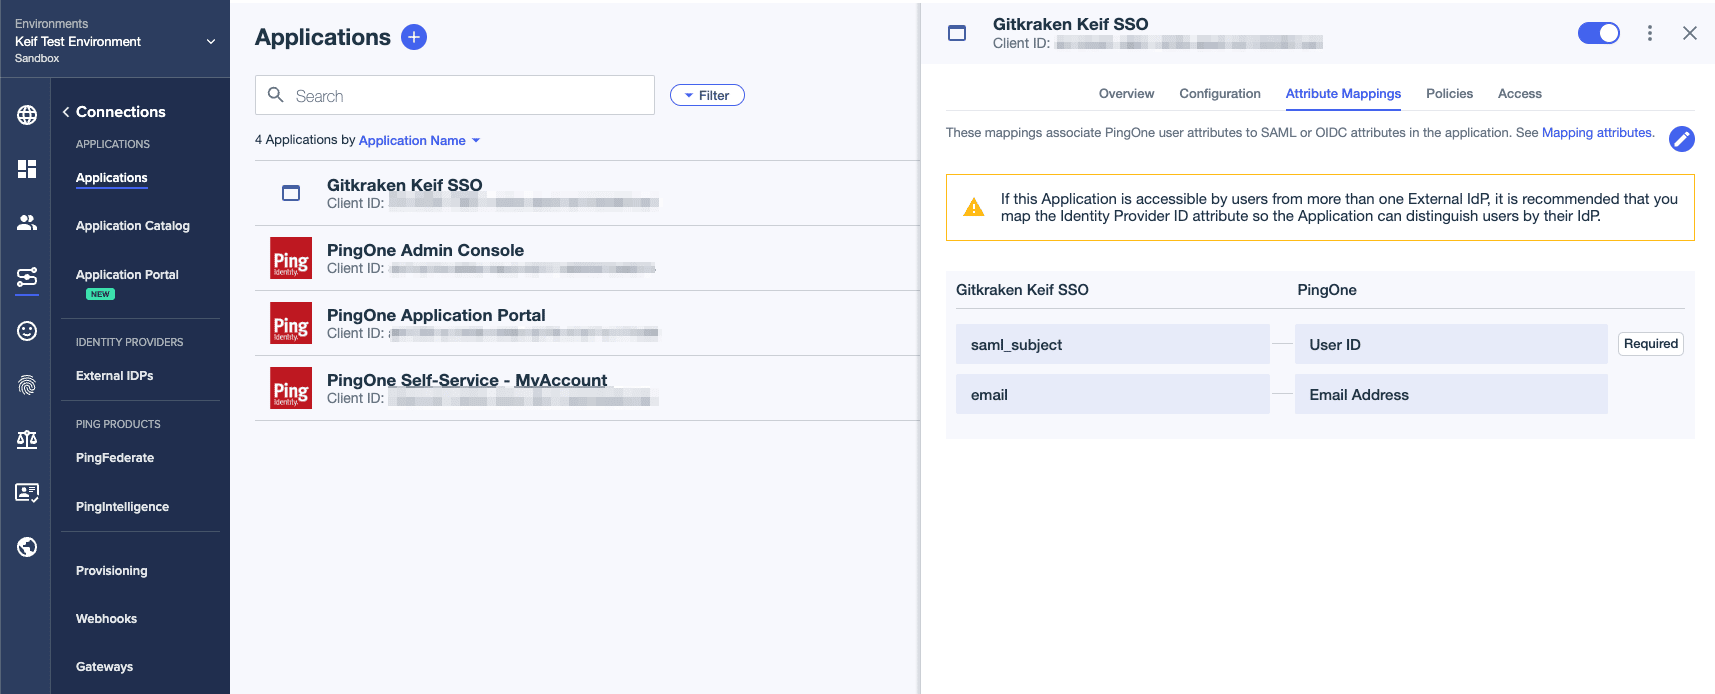Image resolution: width=1715 pixels, height=694 pixels.
Task: Open Application Portal in the menu
Action: click(127, 275)
